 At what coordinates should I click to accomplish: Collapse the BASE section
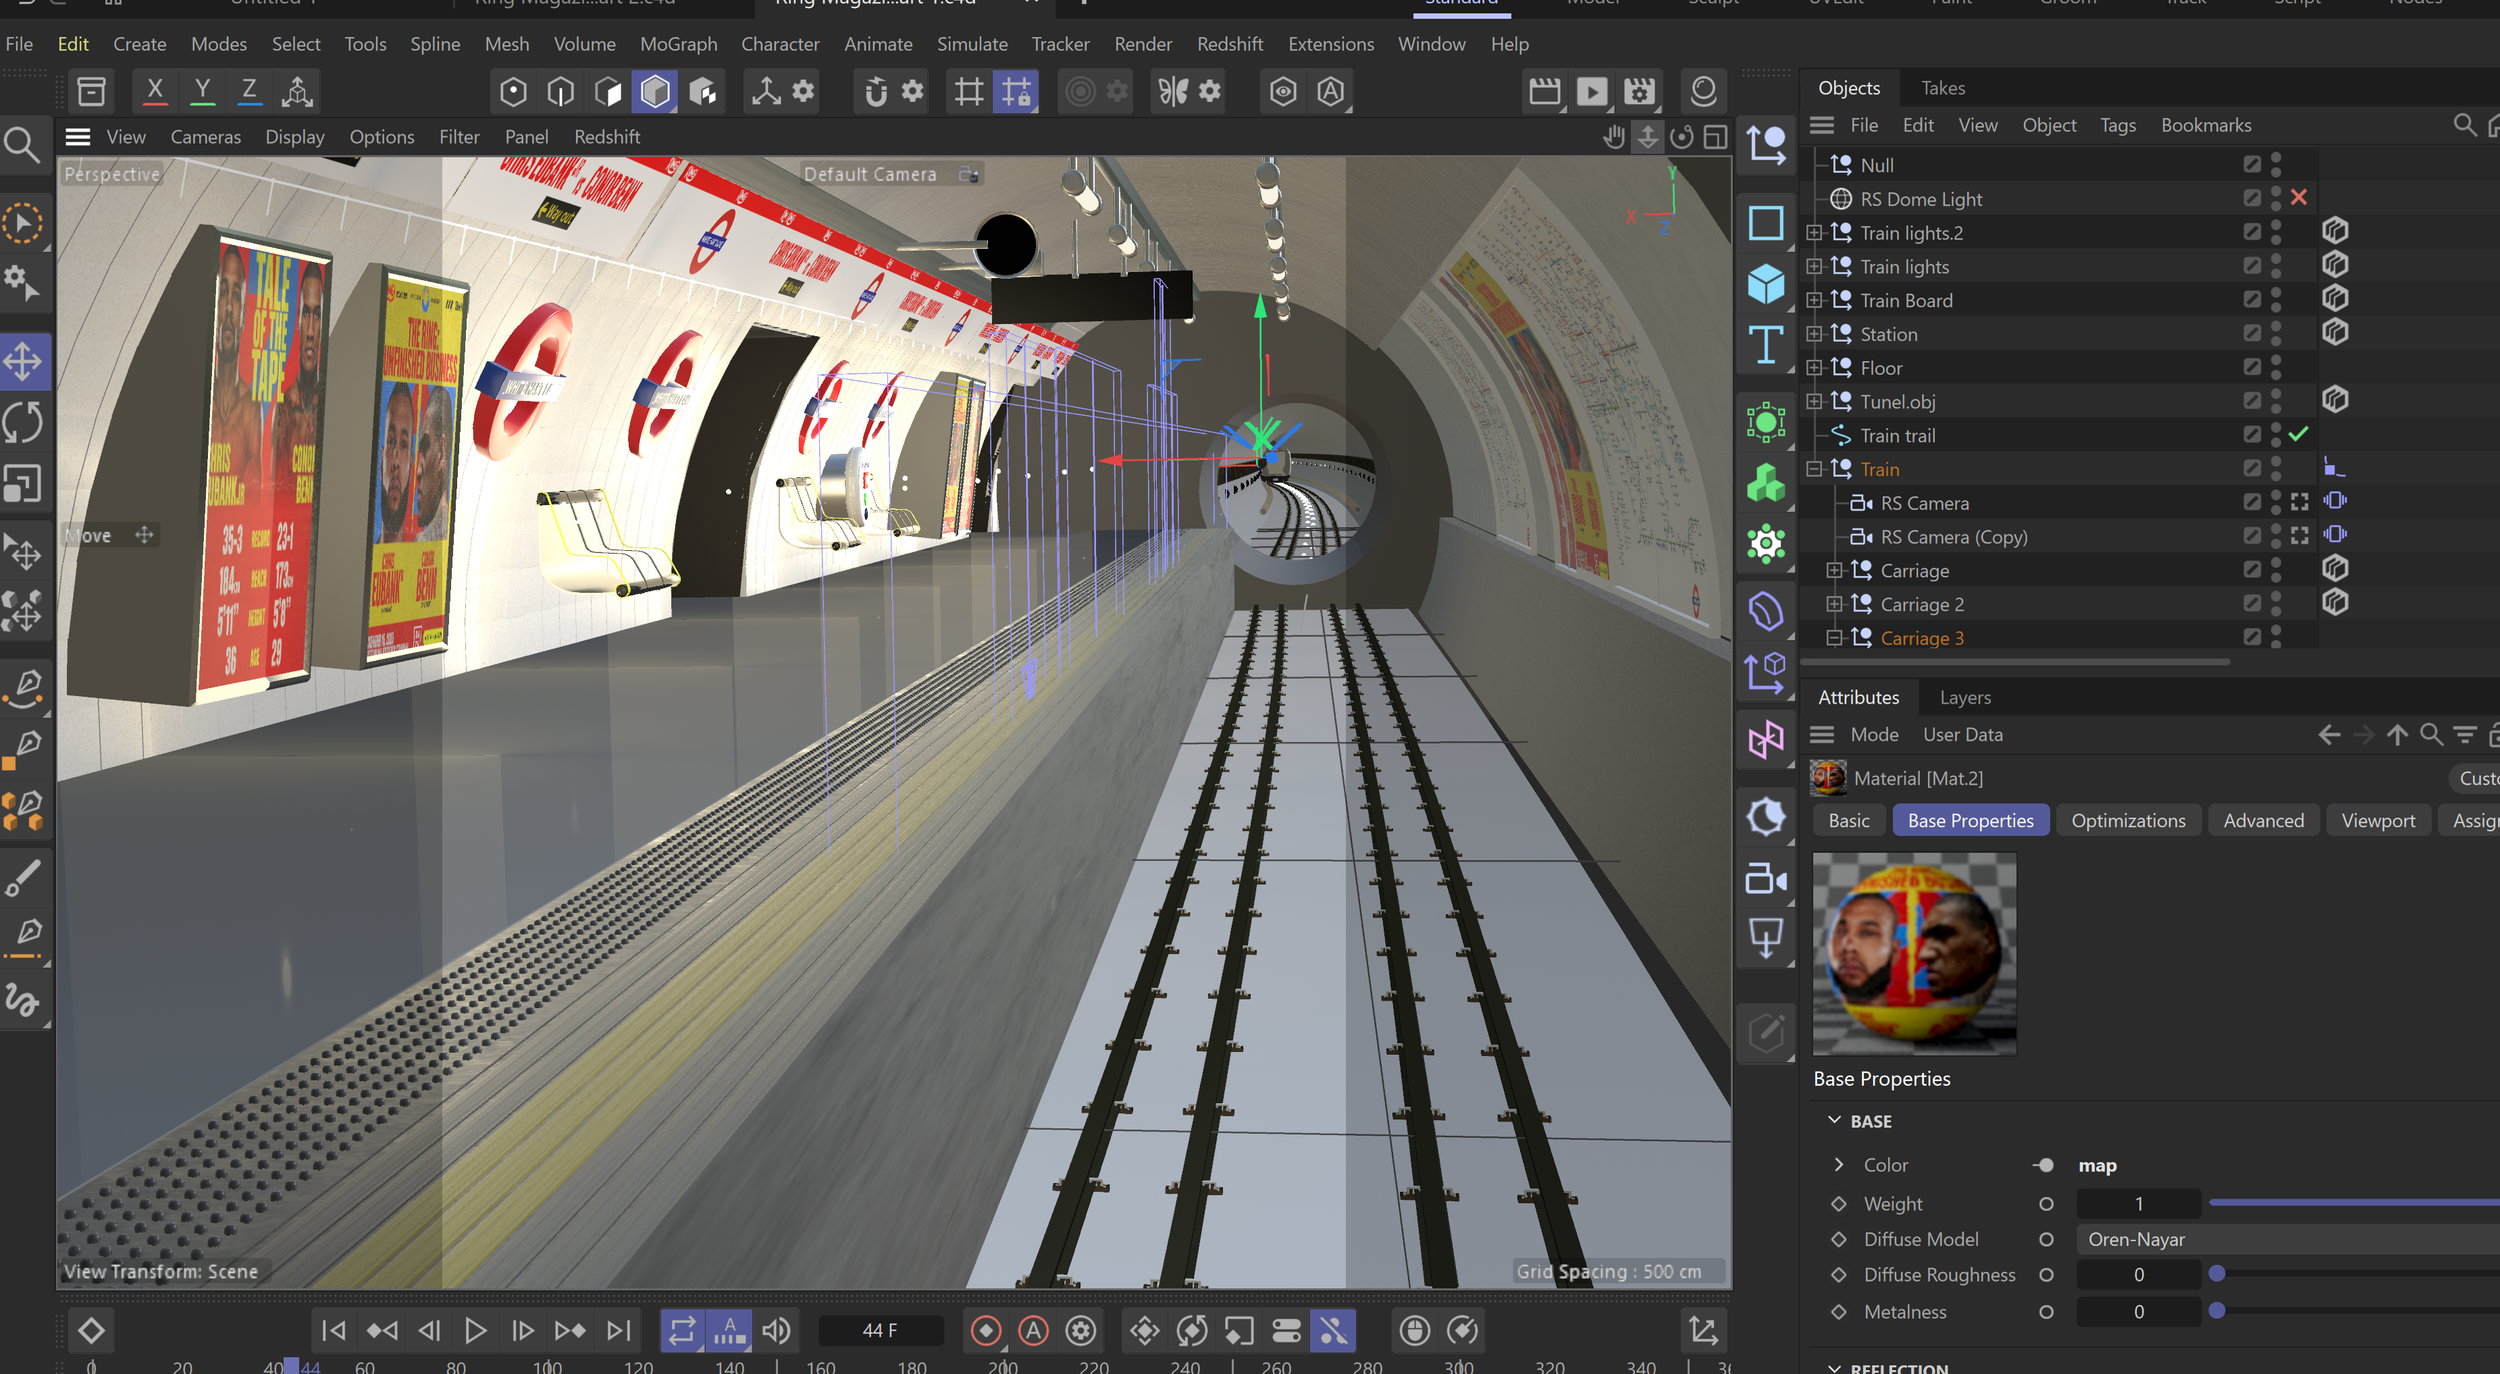(1834, 1121)
